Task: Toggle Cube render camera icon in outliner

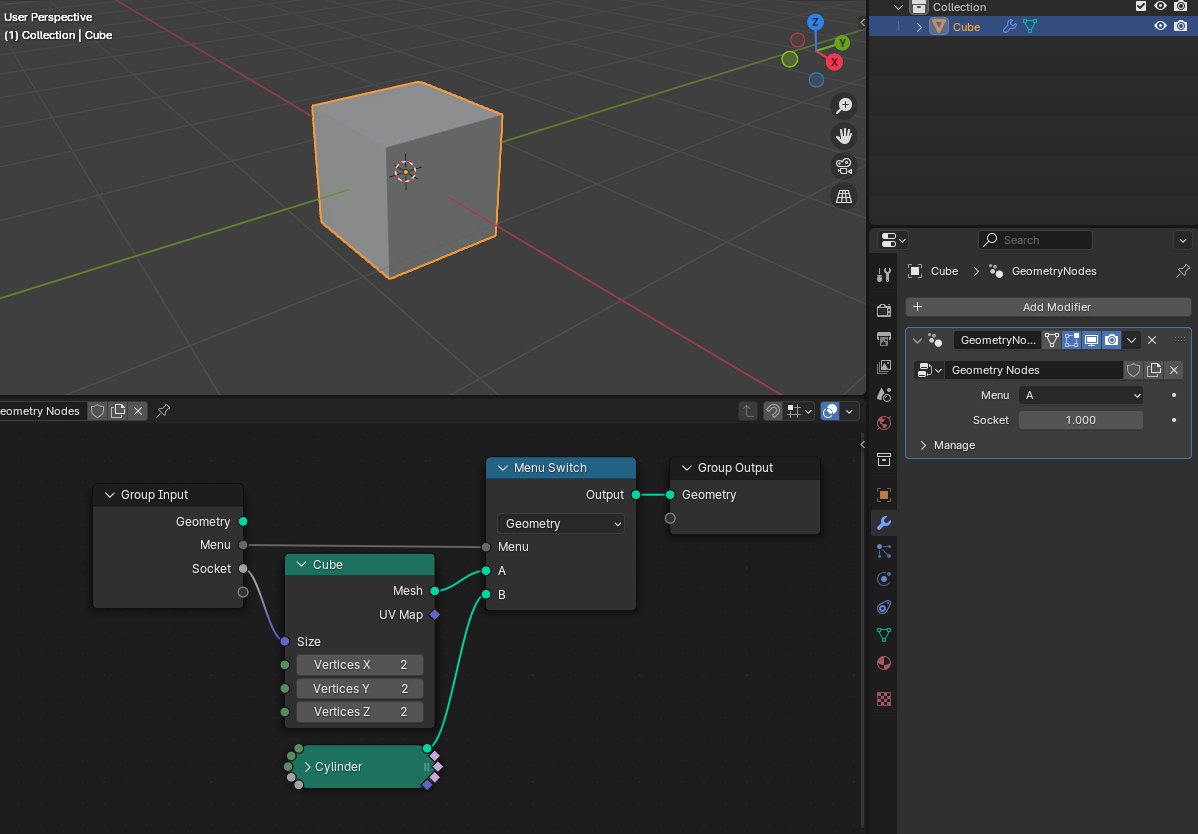Action: coord(1180,26)
